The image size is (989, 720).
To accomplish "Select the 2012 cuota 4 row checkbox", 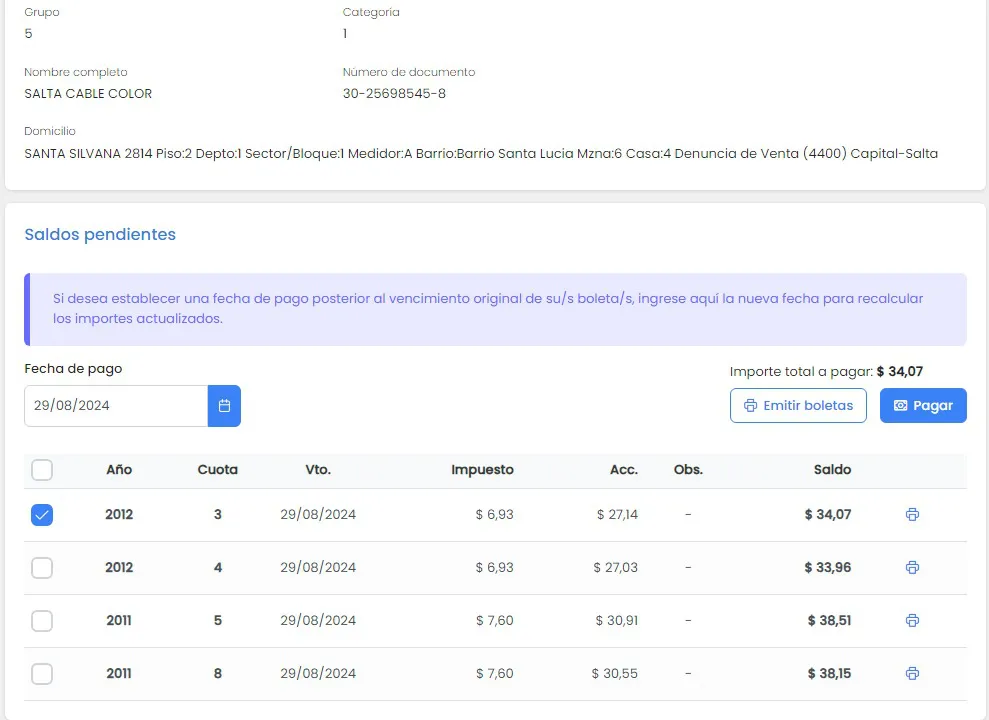I will (x=42, y=568).
